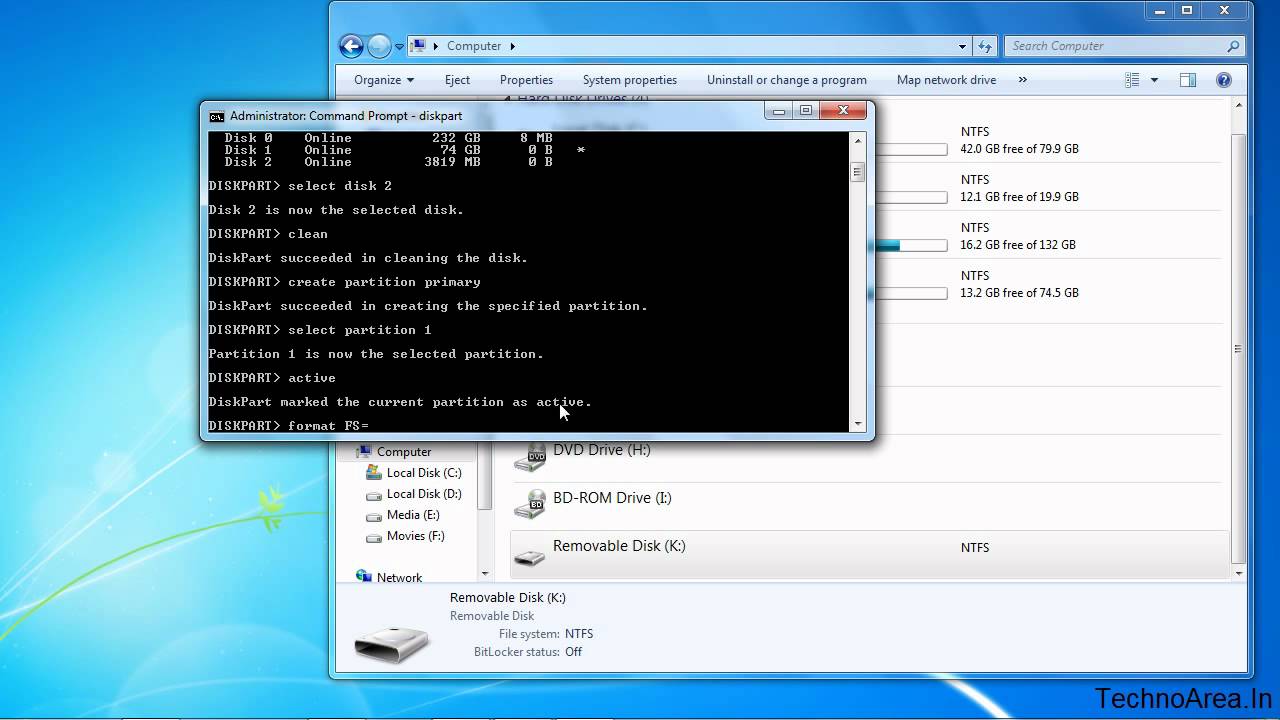The width and height of the screenshot is (1280, 720).
Task: Click 'DiskPart succeeded in cleaning the disk.' line
Action: 368,258
